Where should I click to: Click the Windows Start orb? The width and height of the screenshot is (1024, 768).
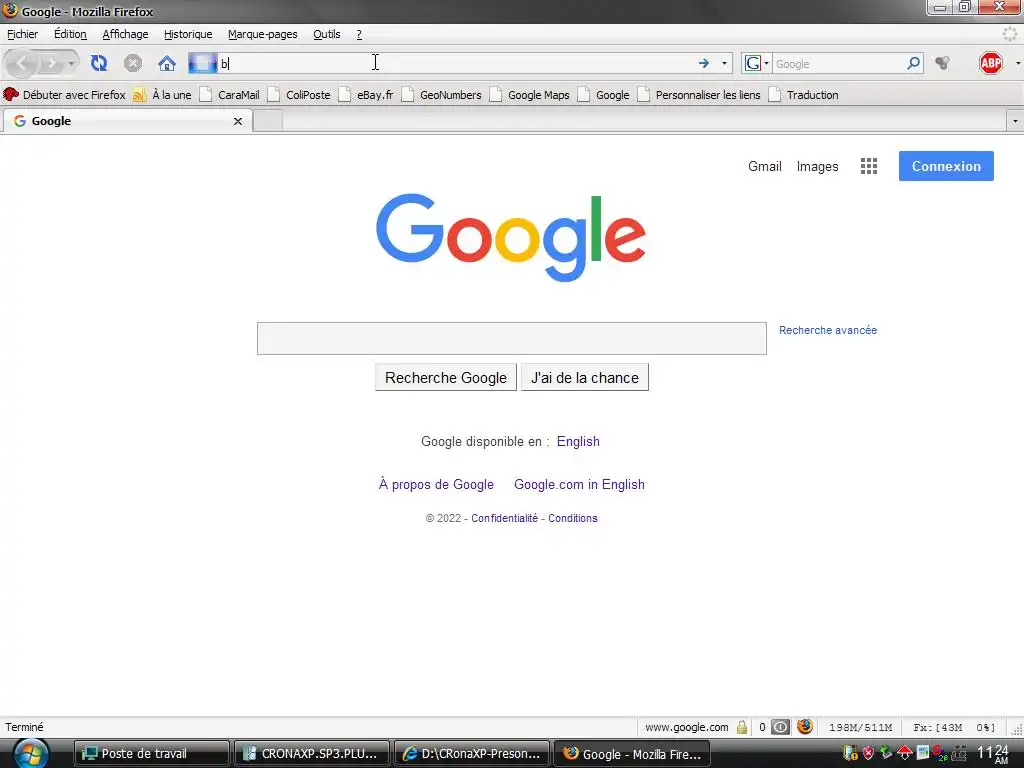[31, 753]
